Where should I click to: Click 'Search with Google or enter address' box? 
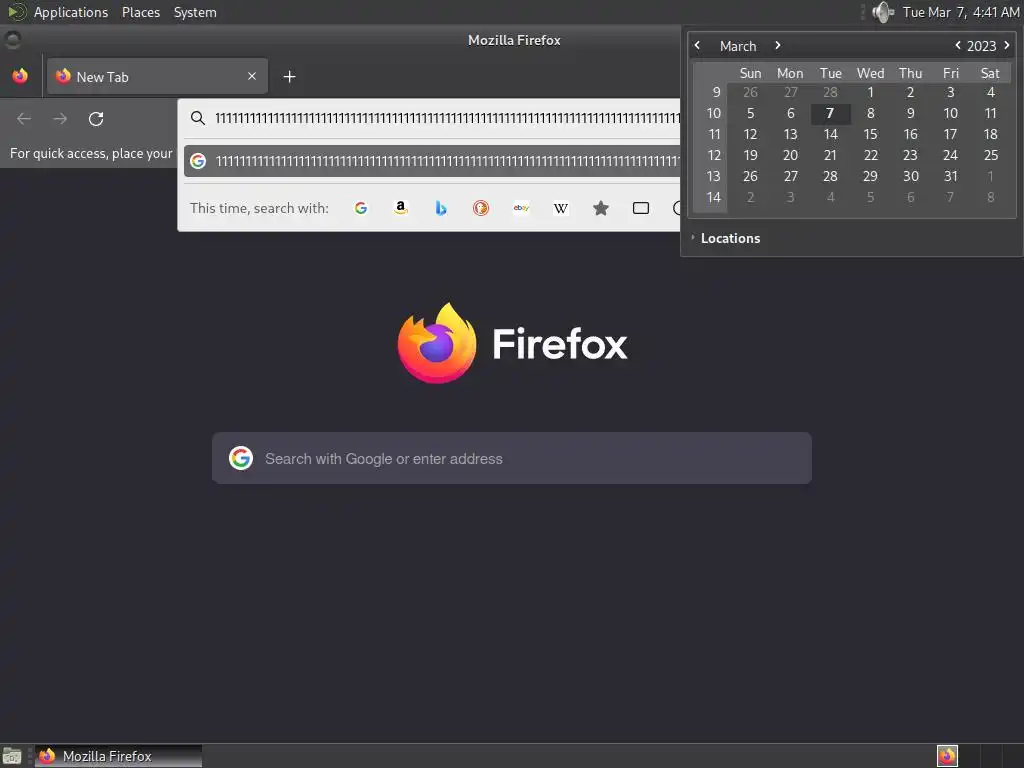point(512,458)
